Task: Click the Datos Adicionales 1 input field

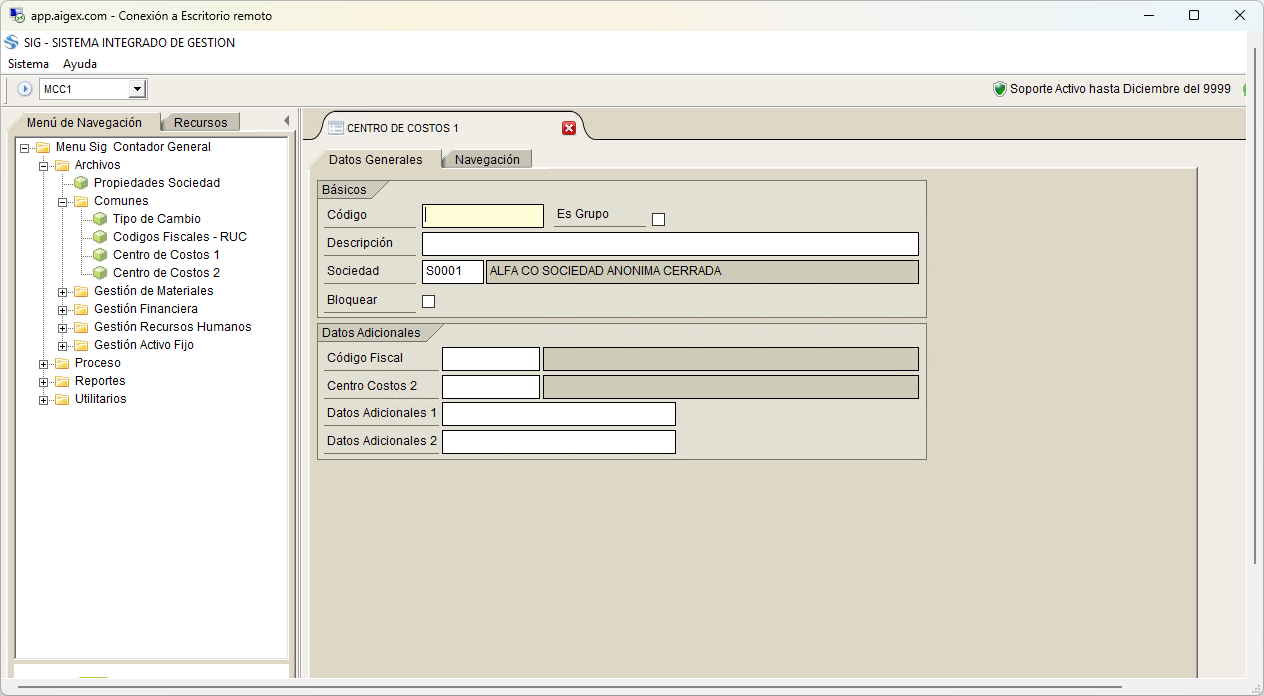Action: [559, 414]
